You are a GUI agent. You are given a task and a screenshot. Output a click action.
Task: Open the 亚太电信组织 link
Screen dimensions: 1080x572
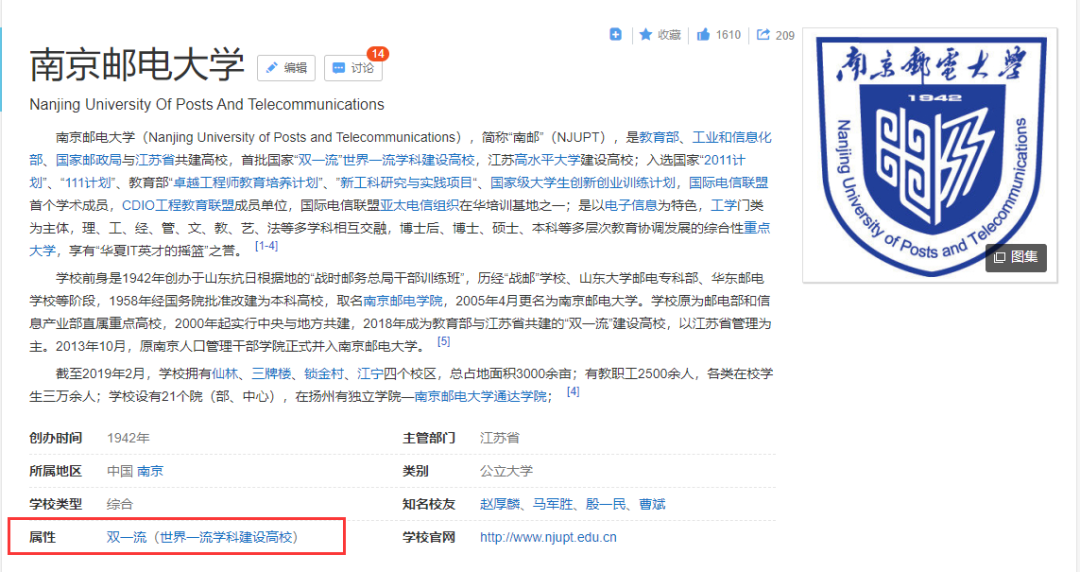point(419,205)
